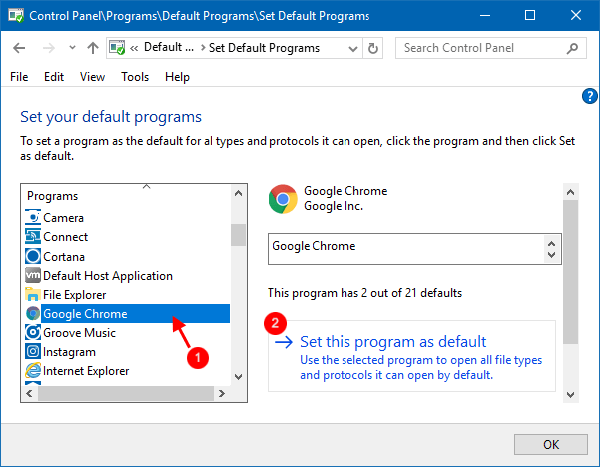Select File Explorer in the Programs list

click(x=75, y=295)
